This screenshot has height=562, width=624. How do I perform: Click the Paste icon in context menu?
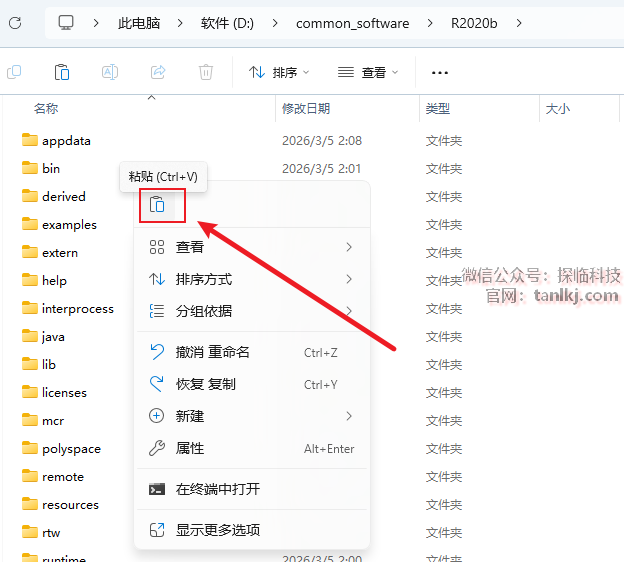(x=157, y=205)
